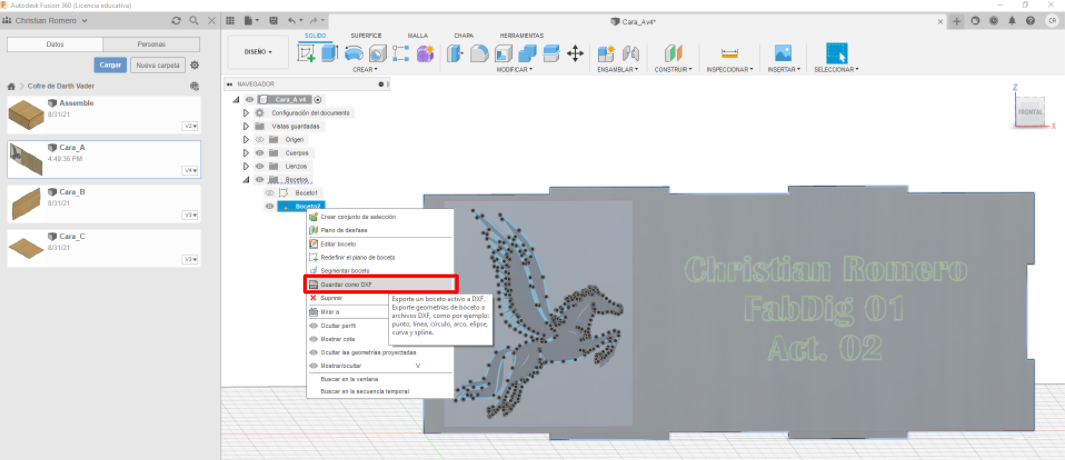Select the Create Sketch tool
Screen dimensions: 1065x460
click(x=306, y=54)
